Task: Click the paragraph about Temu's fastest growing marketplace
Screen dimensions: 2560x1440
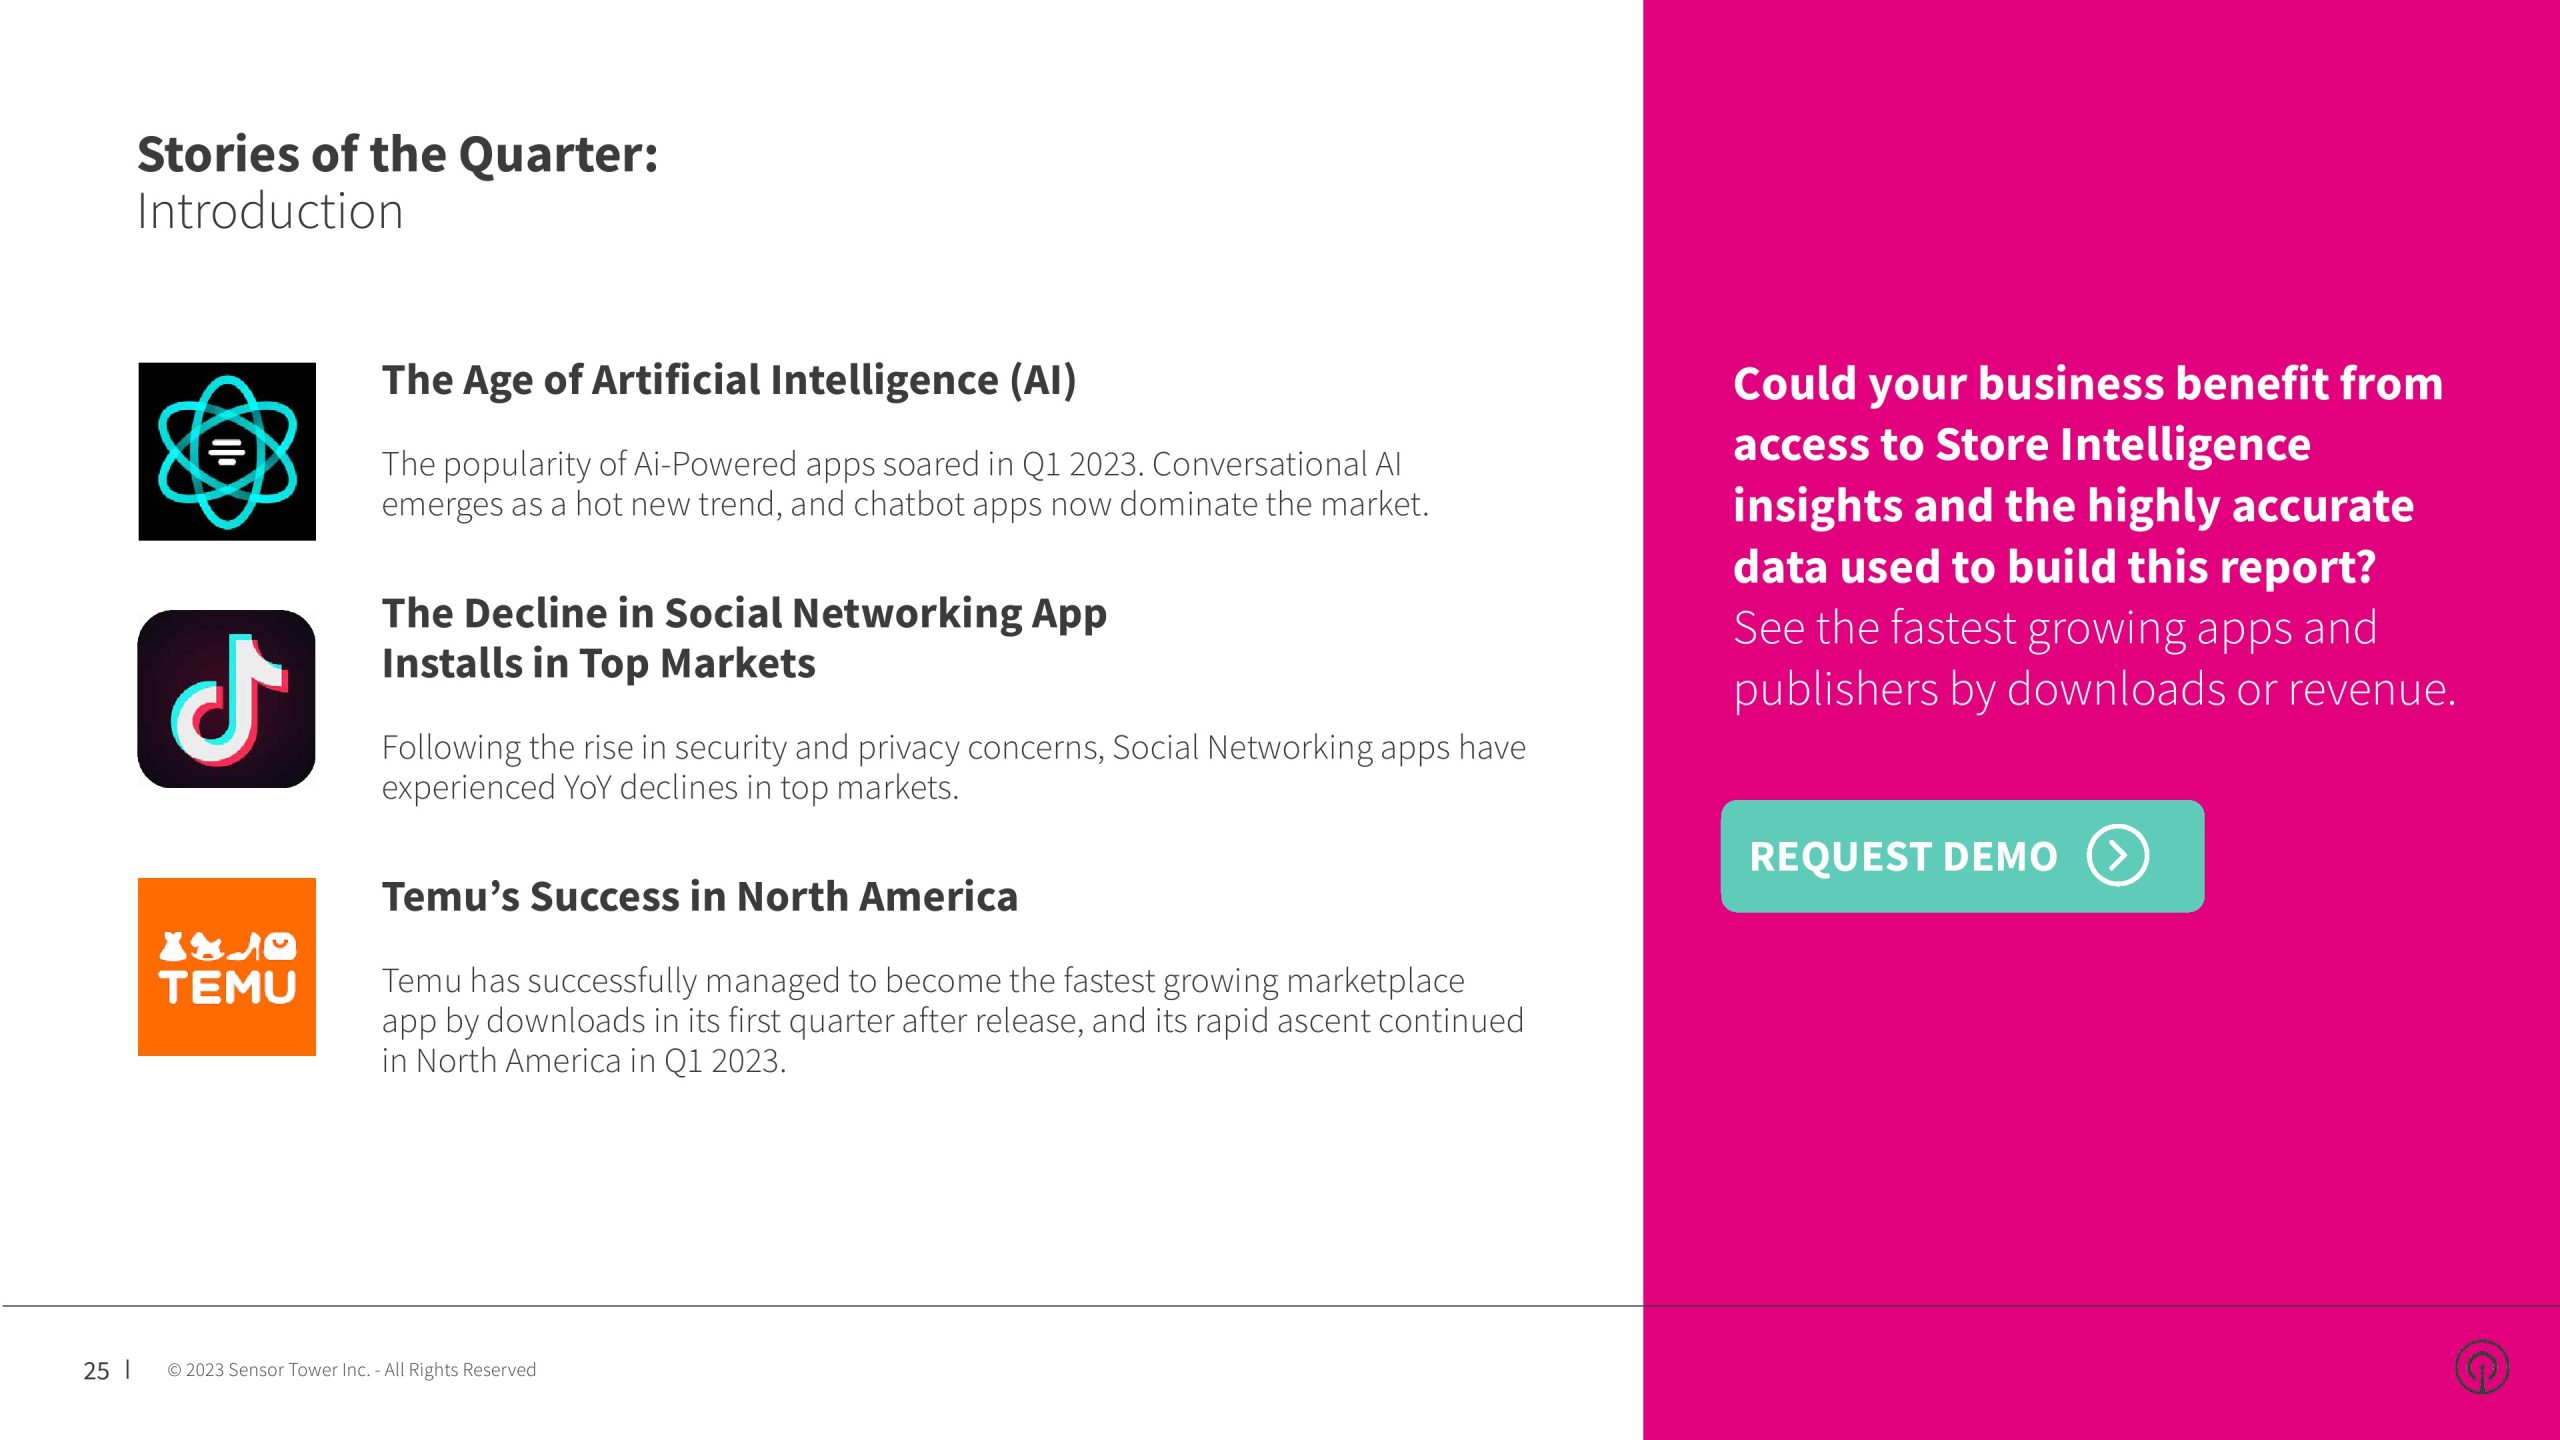Action: (x=952, y=1020)
